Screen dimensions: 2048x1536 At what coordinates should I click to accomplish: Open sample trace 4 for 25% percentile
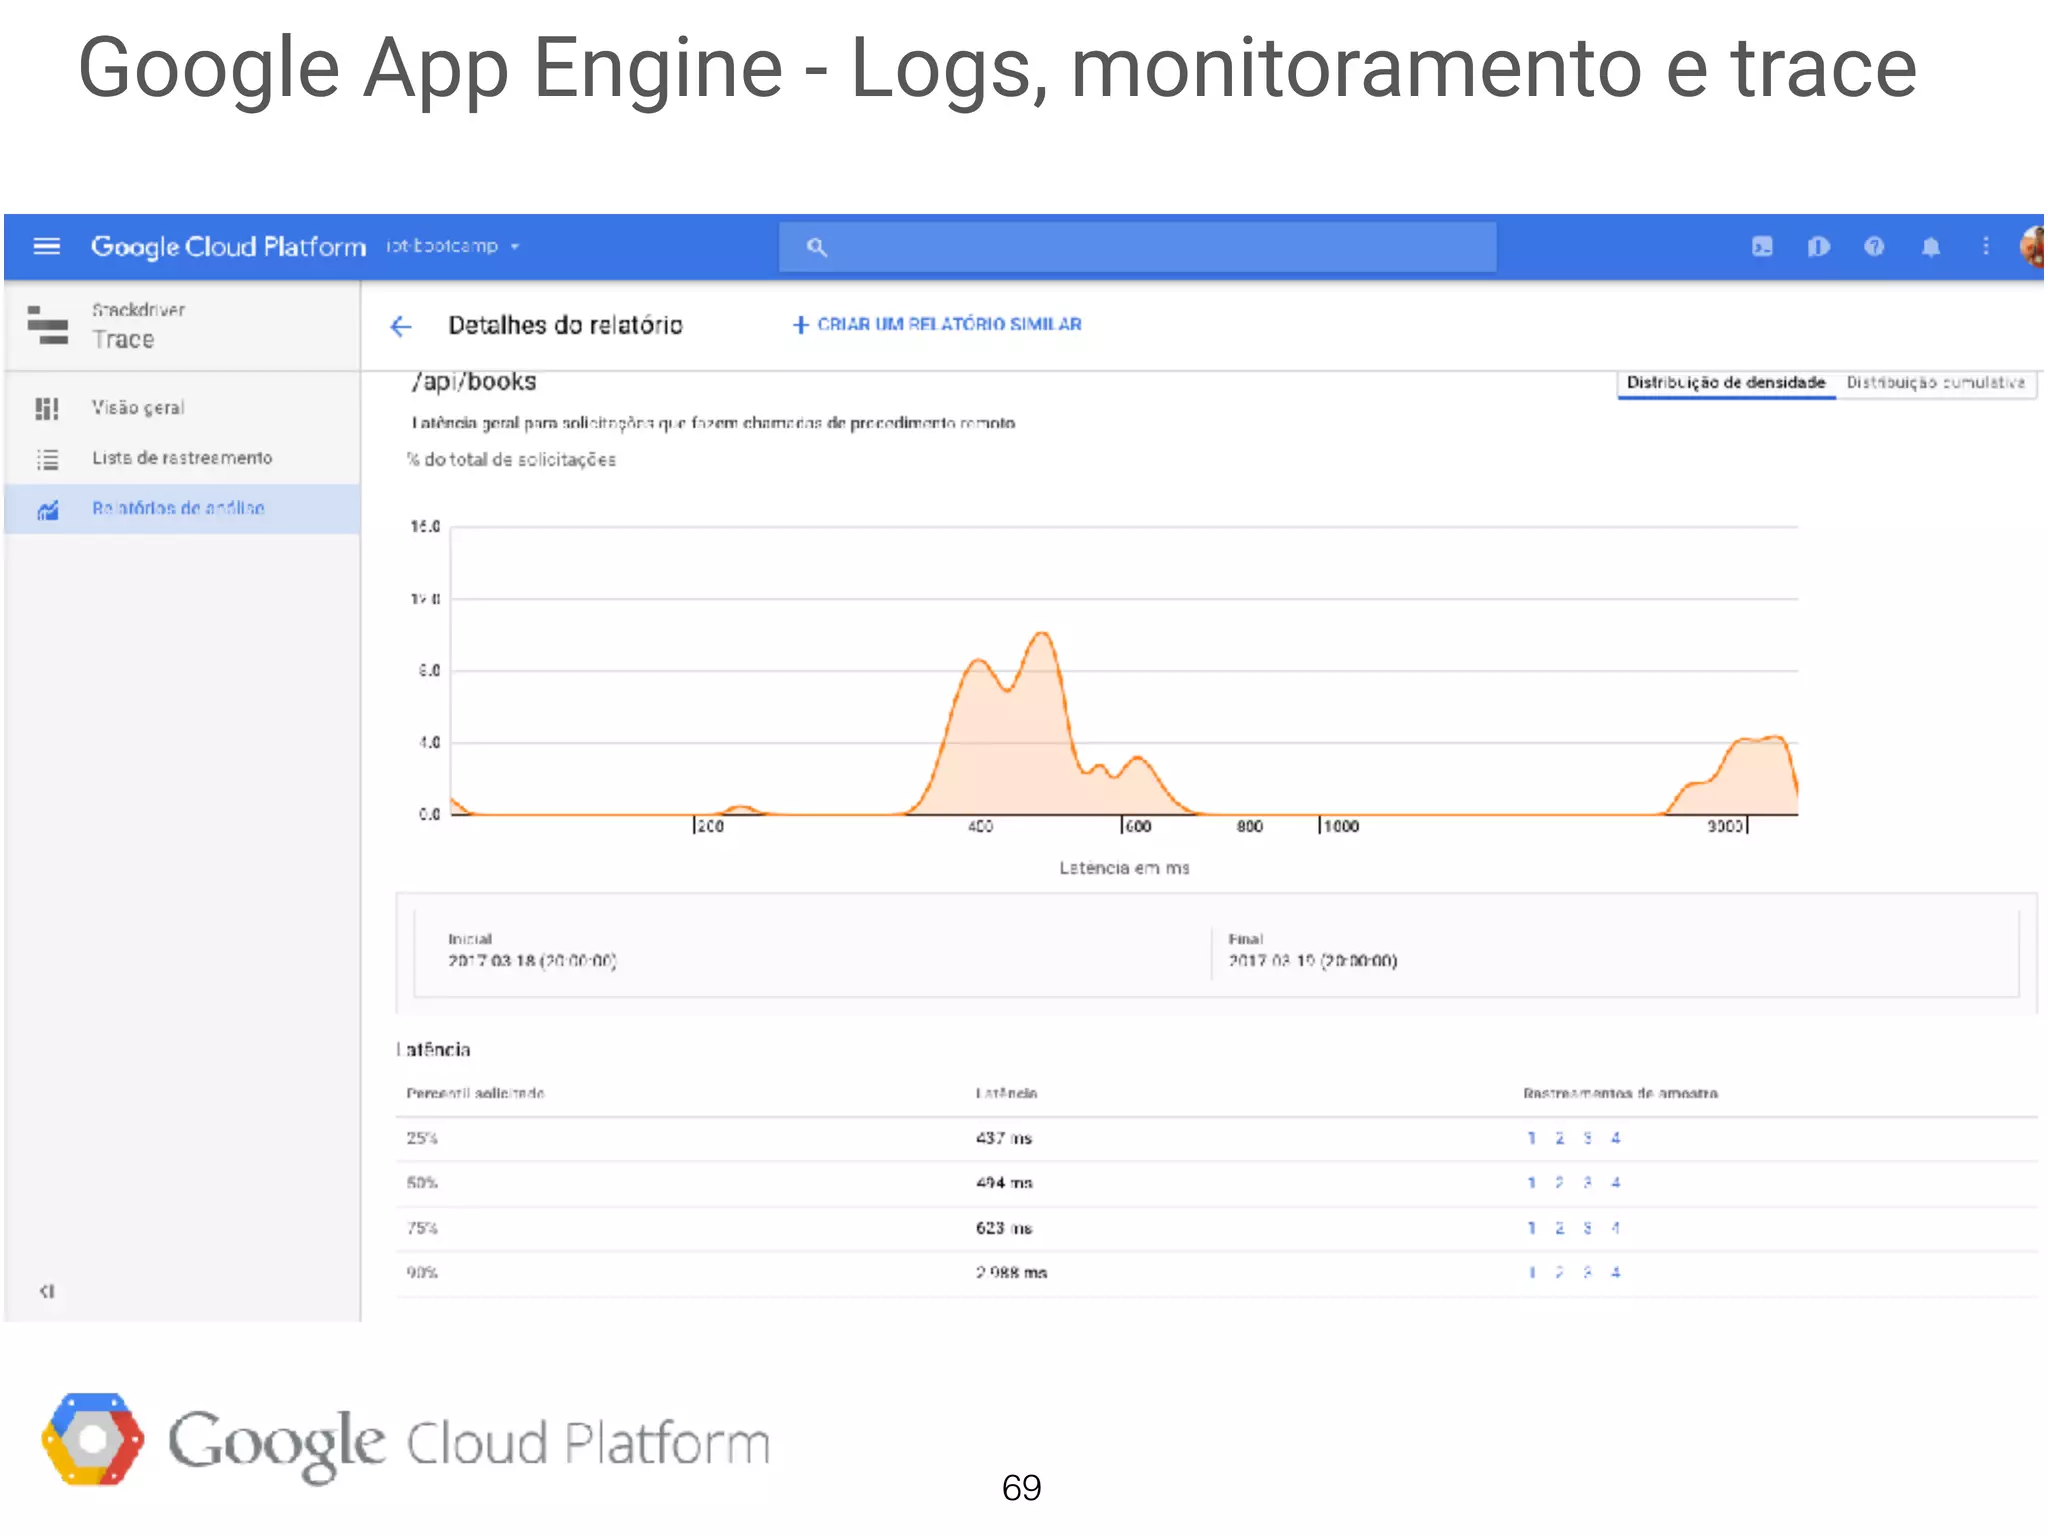click(x=1615, y=1138)
